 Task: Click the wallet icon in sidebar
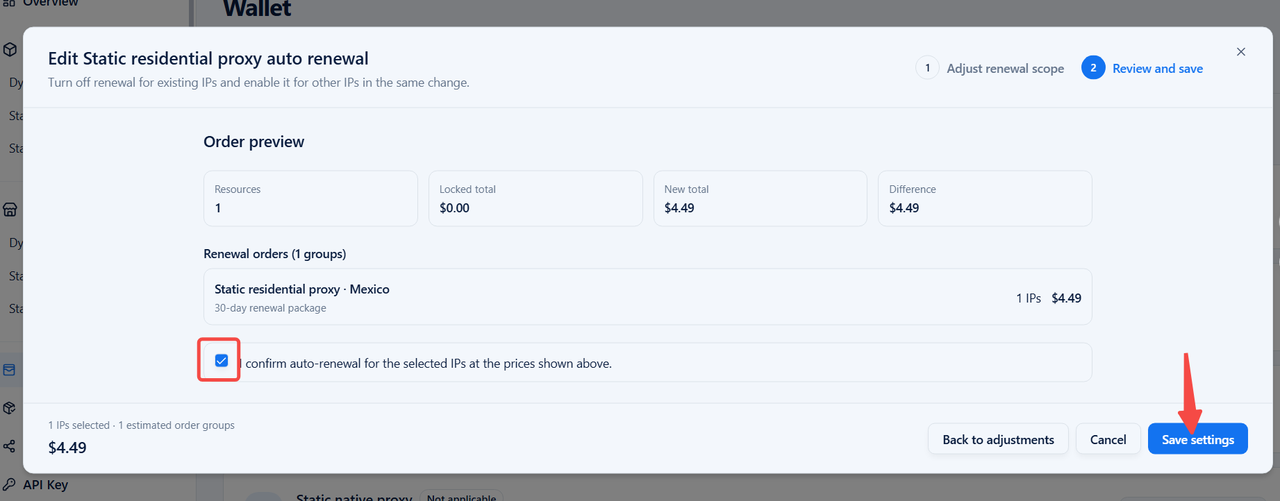[9, 370]
